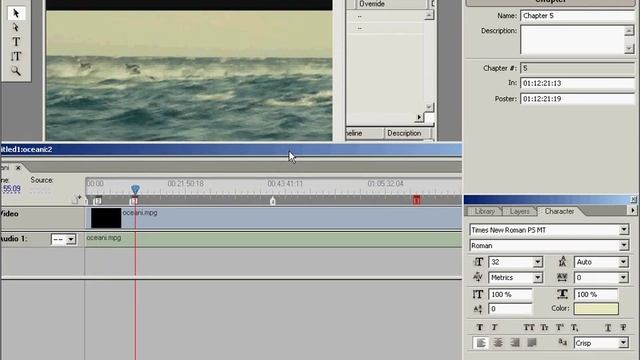Toggle All Caps text style

(x=529, y=327)
